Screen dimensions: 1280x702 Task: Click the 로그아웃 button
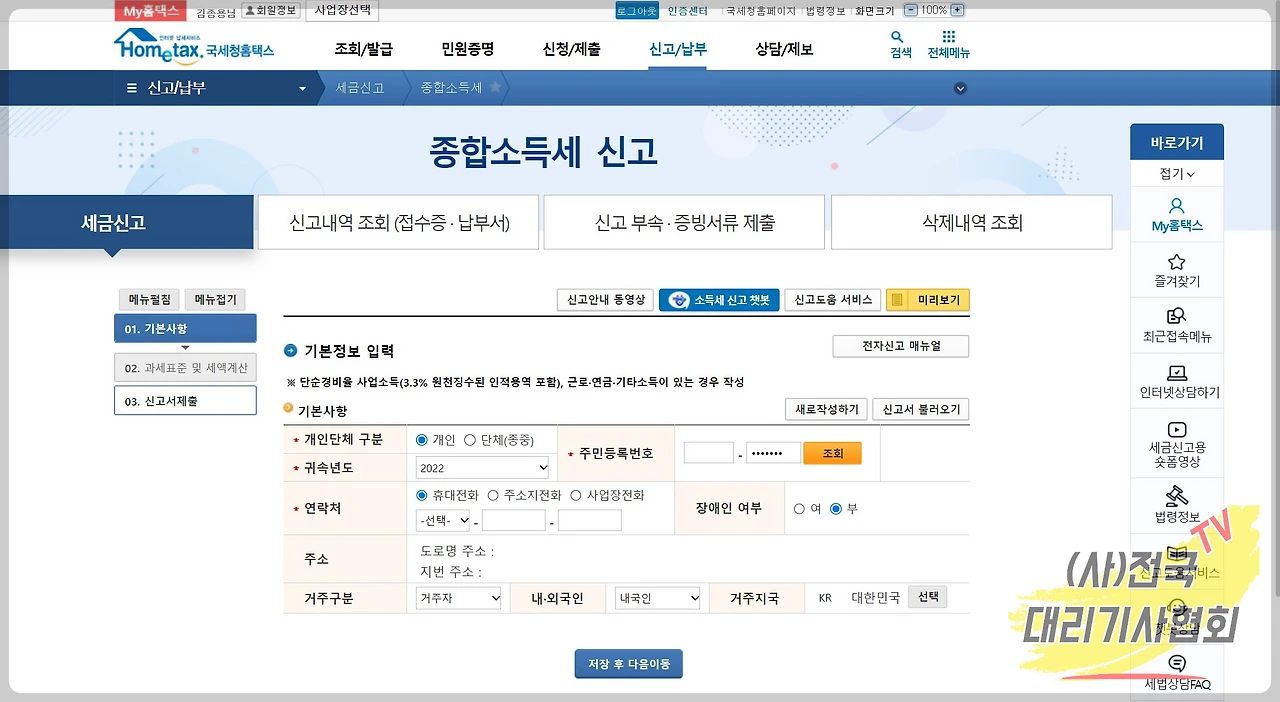pos(636,10)
